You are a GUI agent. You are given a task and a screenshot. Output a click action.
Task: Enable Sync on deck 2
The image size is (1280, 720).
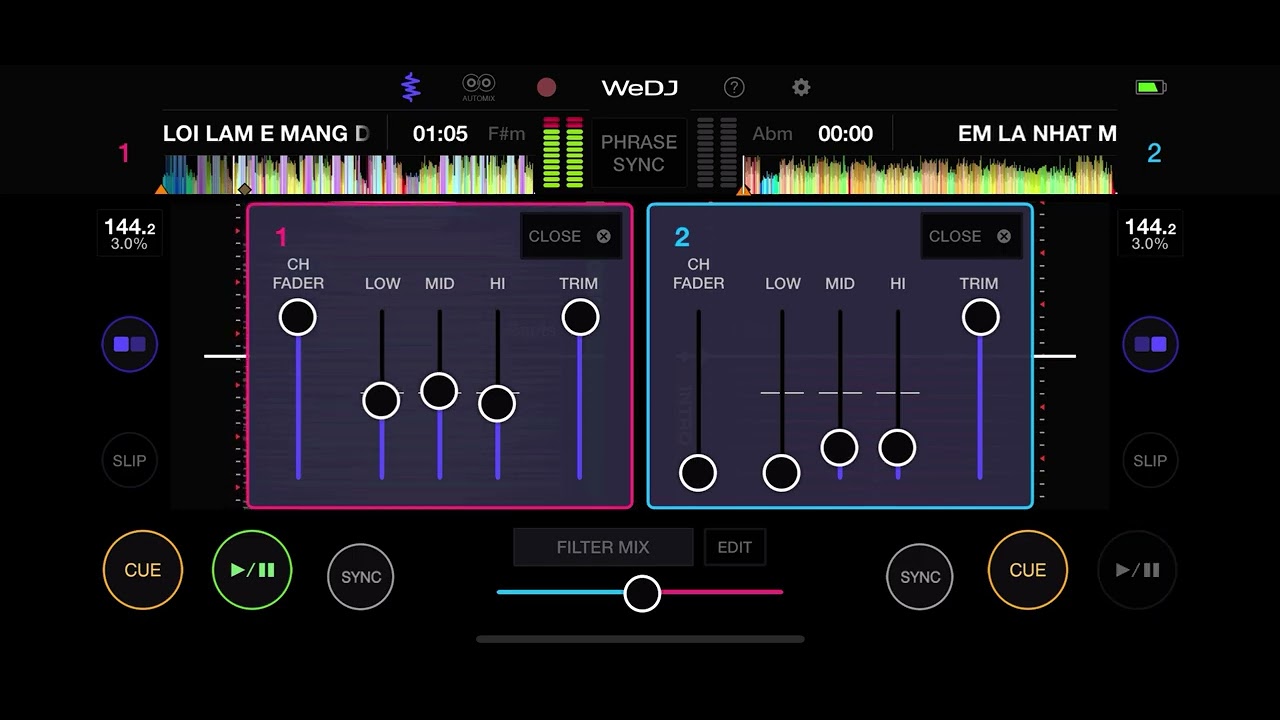920,577
